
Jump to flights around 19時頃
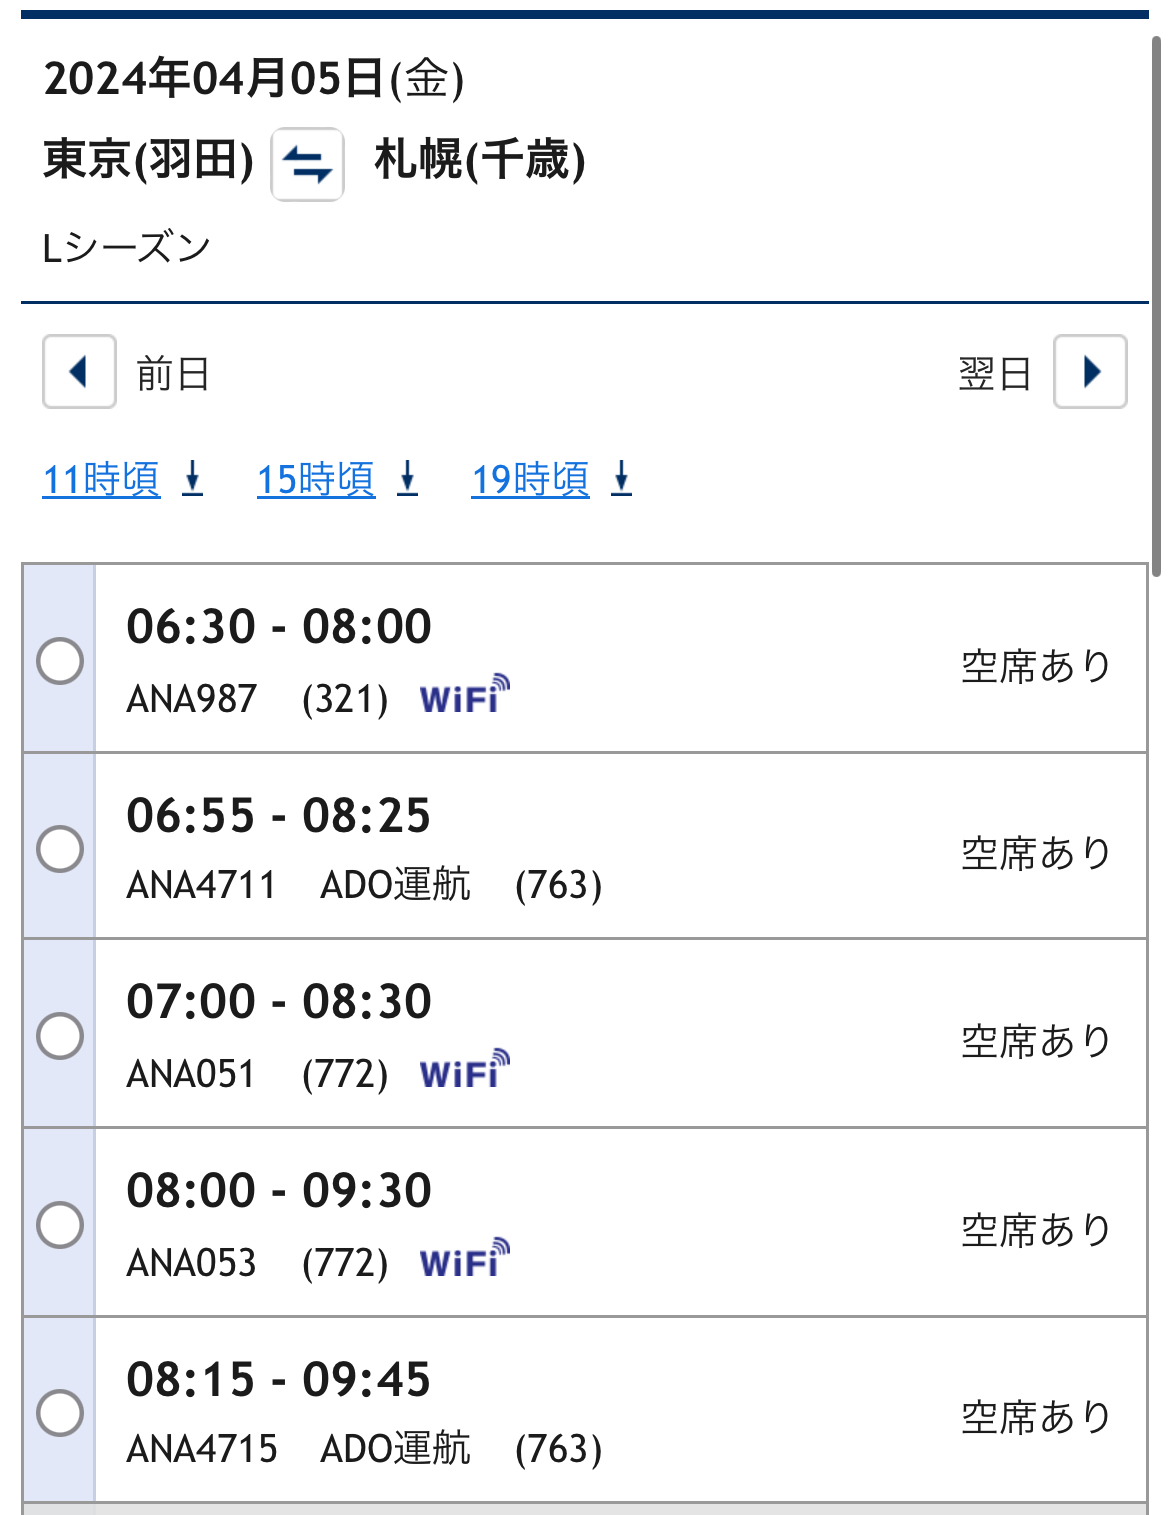pyautogui.click(x=530, y=479)
